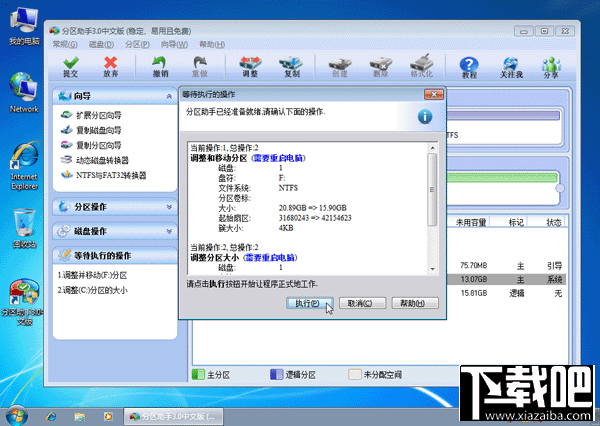Image resolution: width=600 pixels, height=426 pixels.
Task: Select pending operation 1.调整并移动(F:)分区
Action: 92,275
